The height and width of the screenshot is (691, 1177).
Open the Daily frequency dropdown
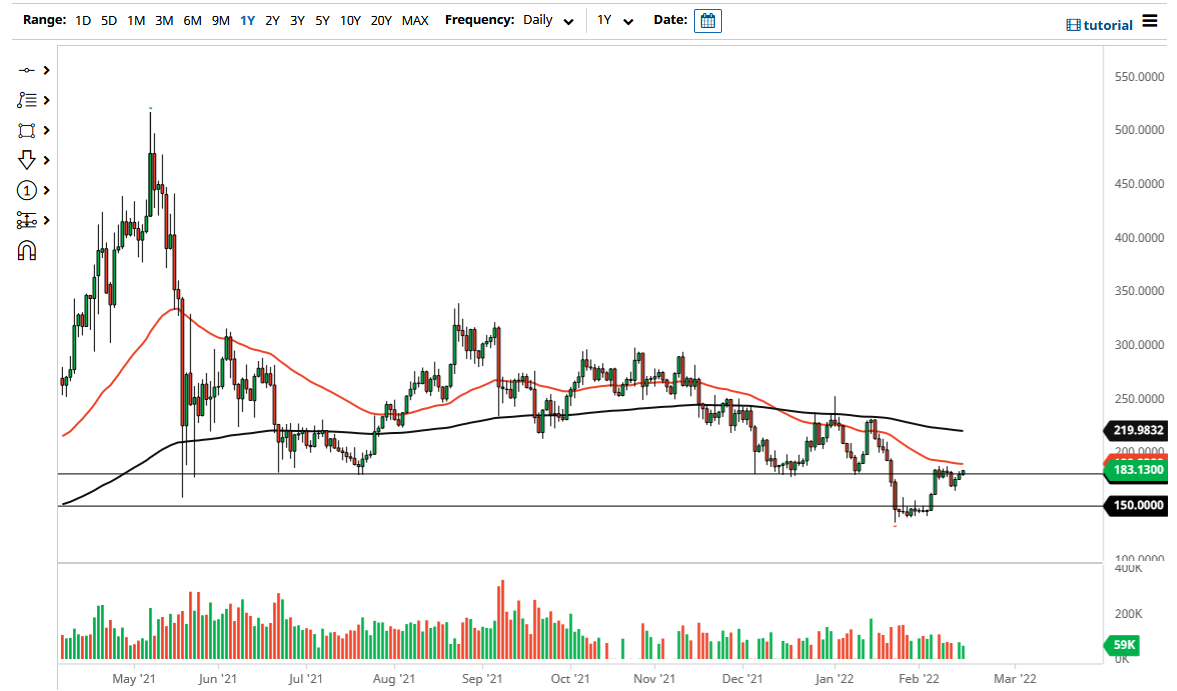[x=548, y=20]
